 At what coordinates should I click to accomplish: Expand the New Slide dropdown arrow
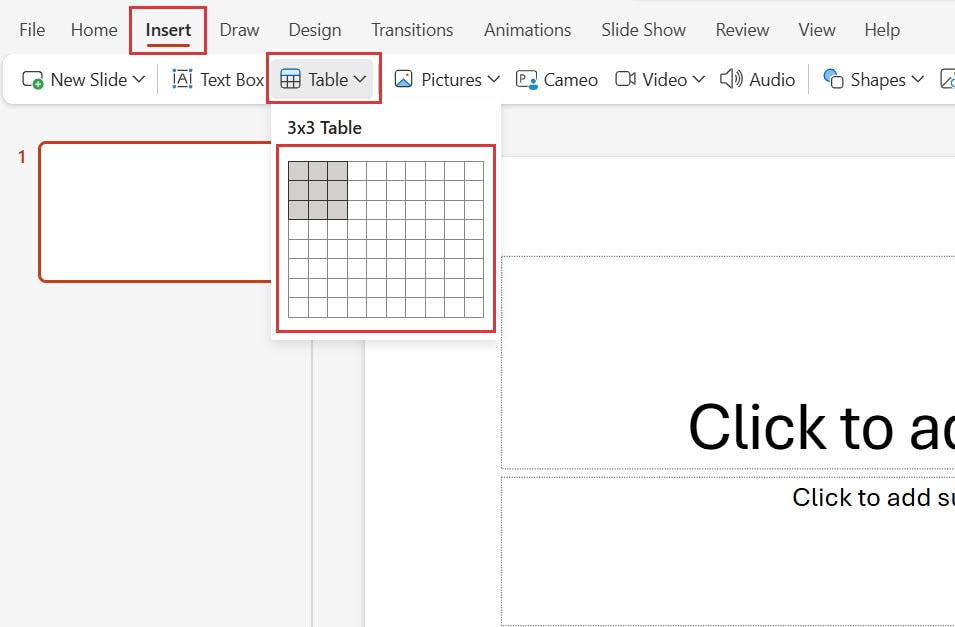[x=139, y=79]
